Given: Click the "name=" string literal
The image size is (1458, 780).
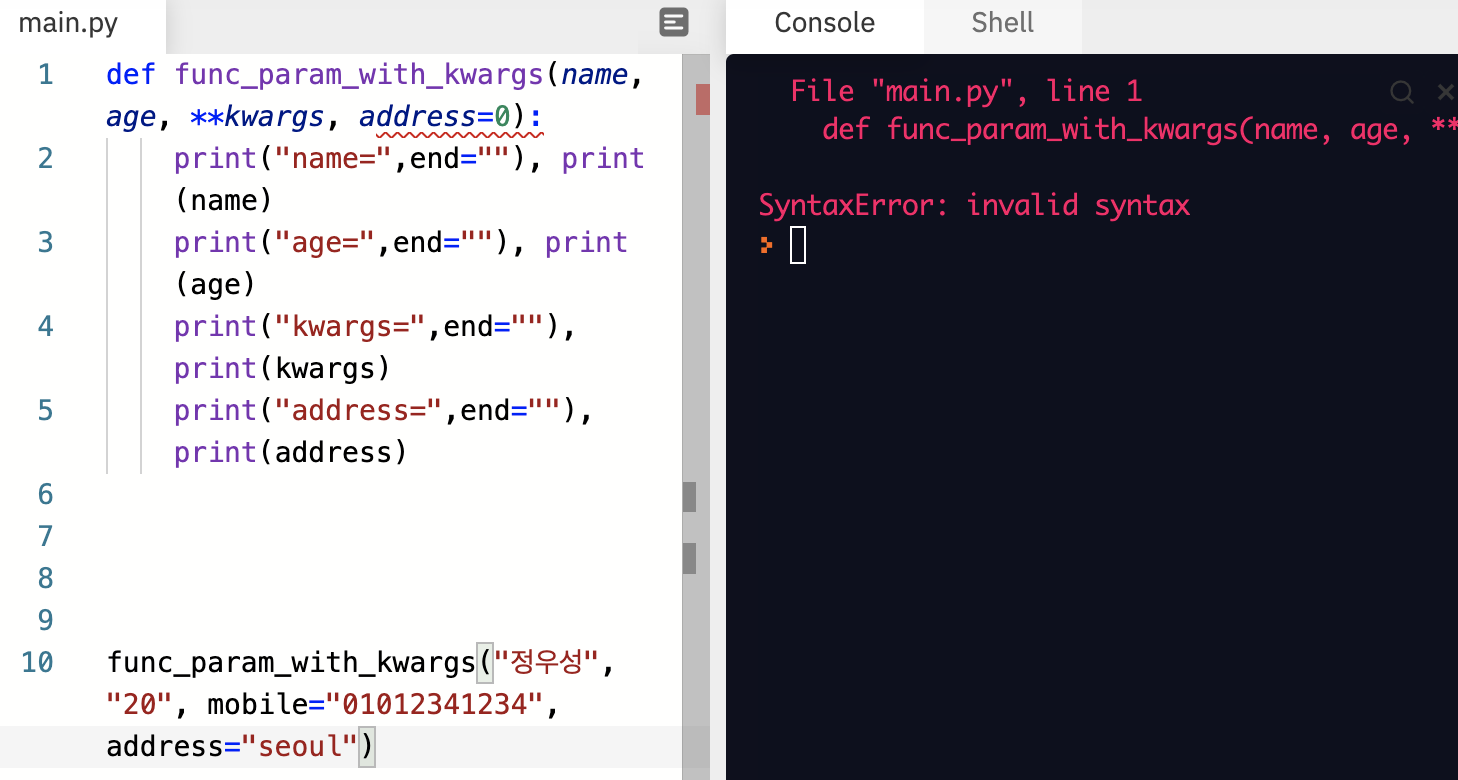Looking at the screenshot, I should [x=334, y=159].
